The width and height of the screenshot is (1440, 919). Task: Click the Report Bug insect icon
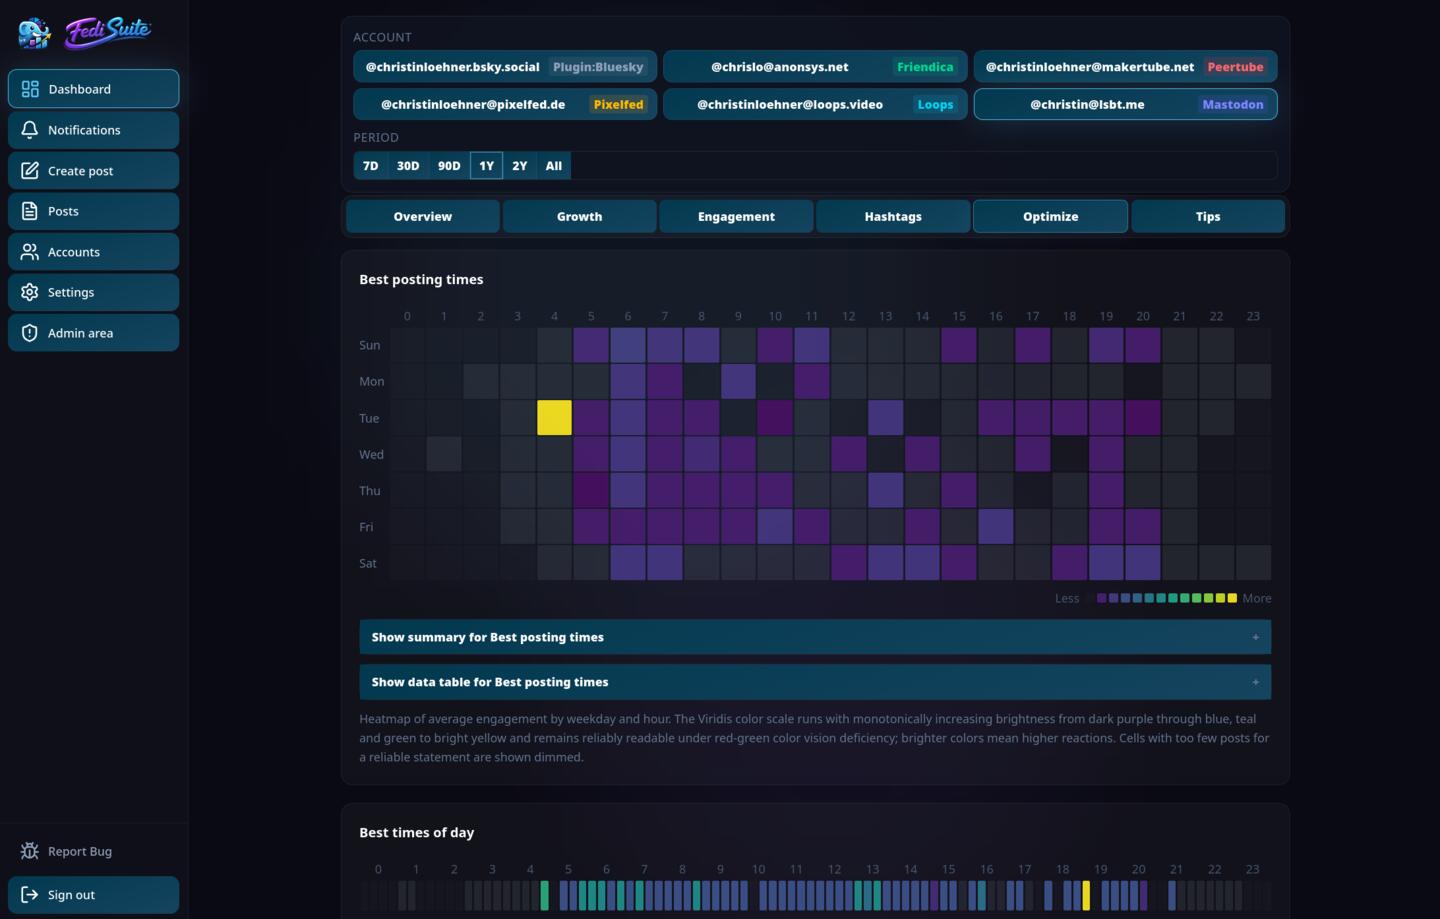point(30,851)
